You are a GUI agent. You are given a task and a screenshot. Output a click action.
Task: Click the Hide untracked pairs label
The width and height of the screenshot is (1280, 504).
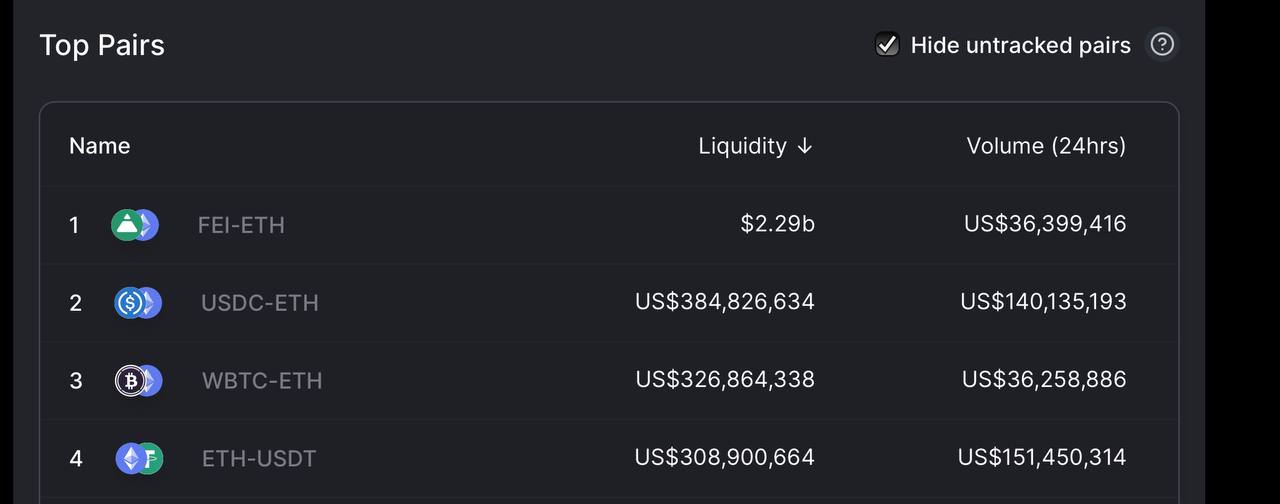1020,45
